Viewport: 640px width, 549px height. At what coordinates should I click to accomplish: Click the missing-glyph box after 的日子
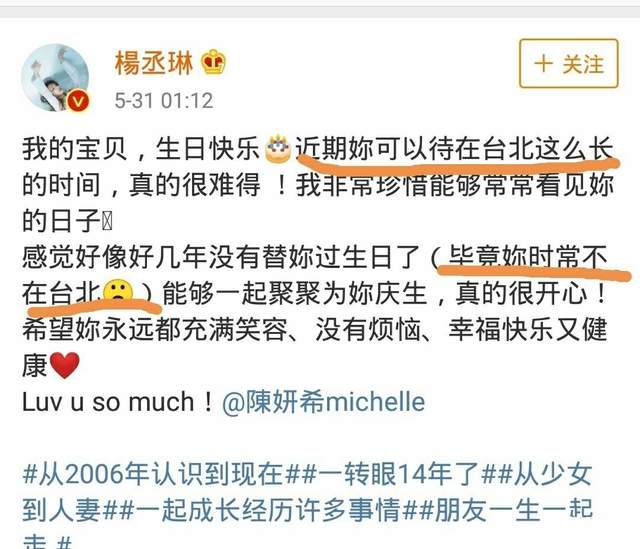pyautogui.click(x=107, y=222)
